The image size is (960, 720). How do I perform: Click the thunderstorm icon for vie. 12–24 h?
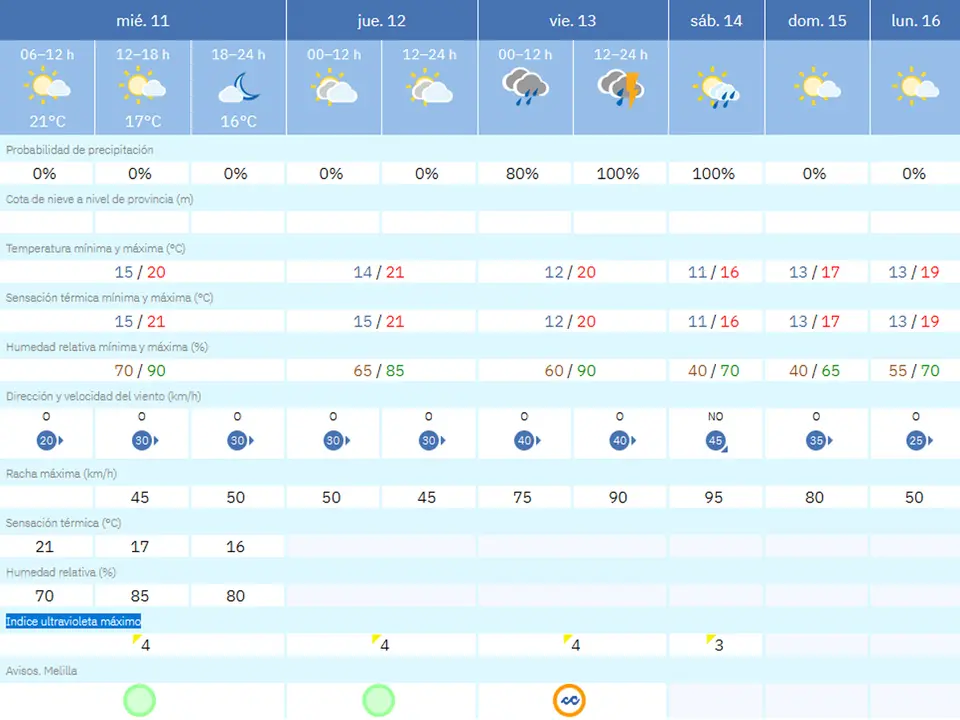coord(621,88)
